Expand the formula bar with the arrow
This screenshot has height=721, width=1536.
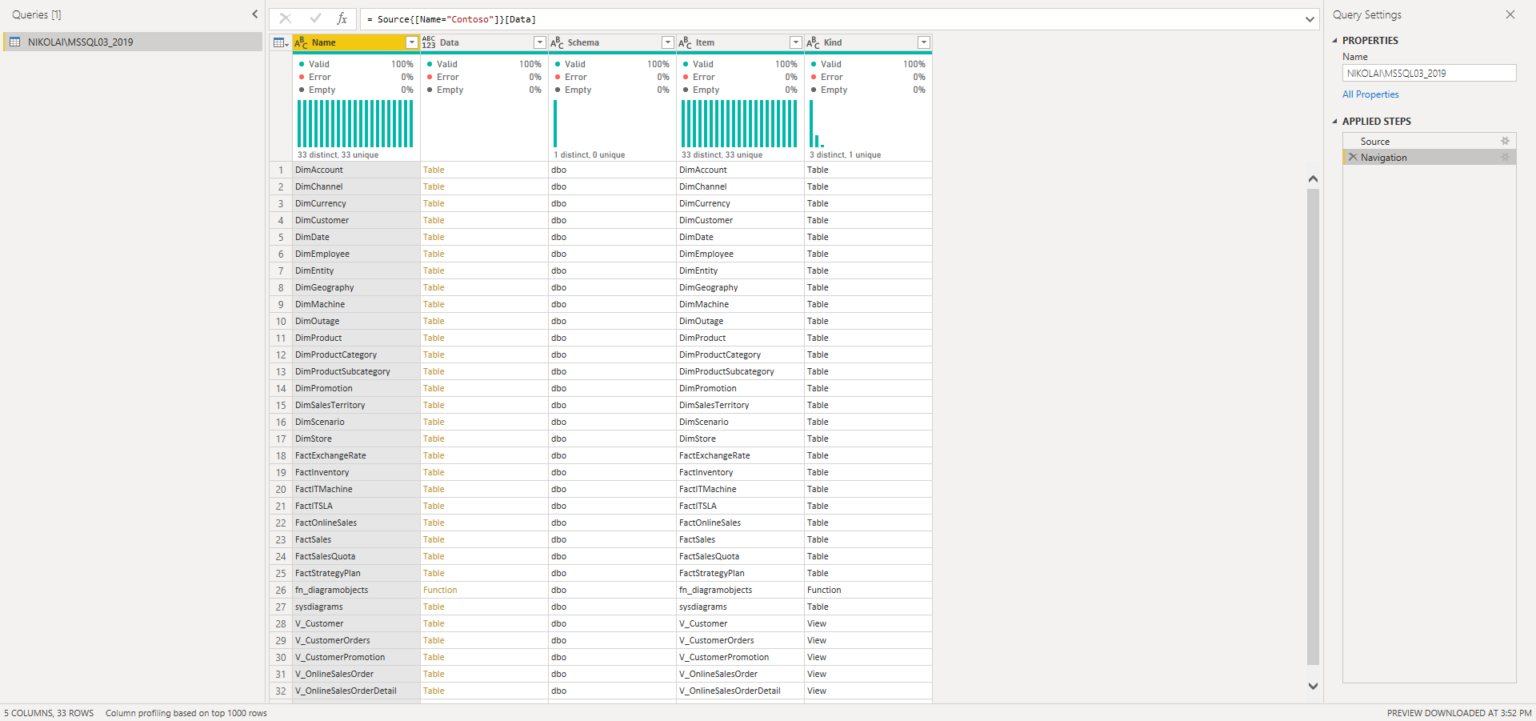[1311, 19]
